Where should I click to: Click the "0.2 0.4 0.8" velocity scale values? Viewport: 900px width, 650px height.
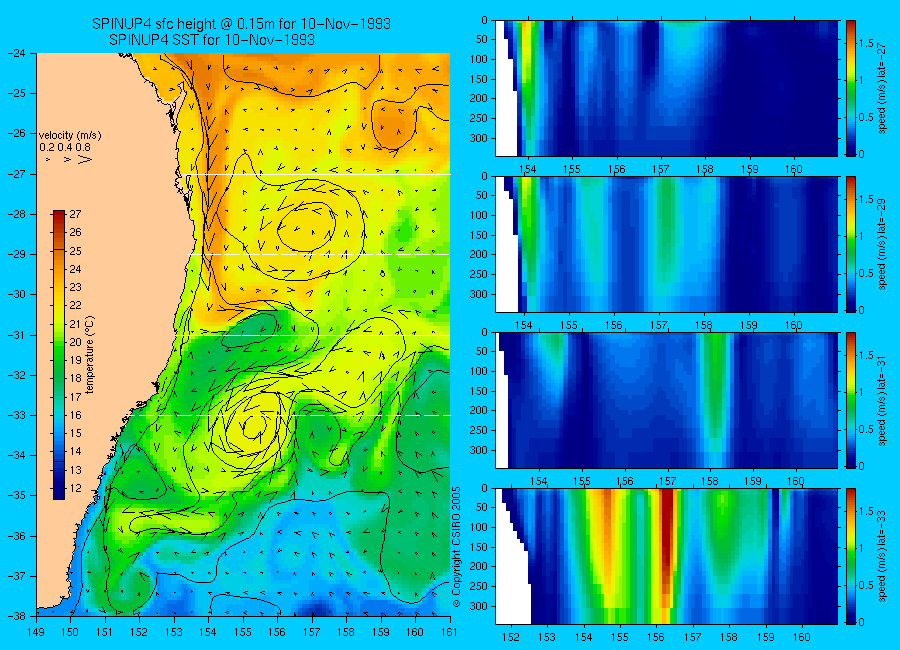65,147
